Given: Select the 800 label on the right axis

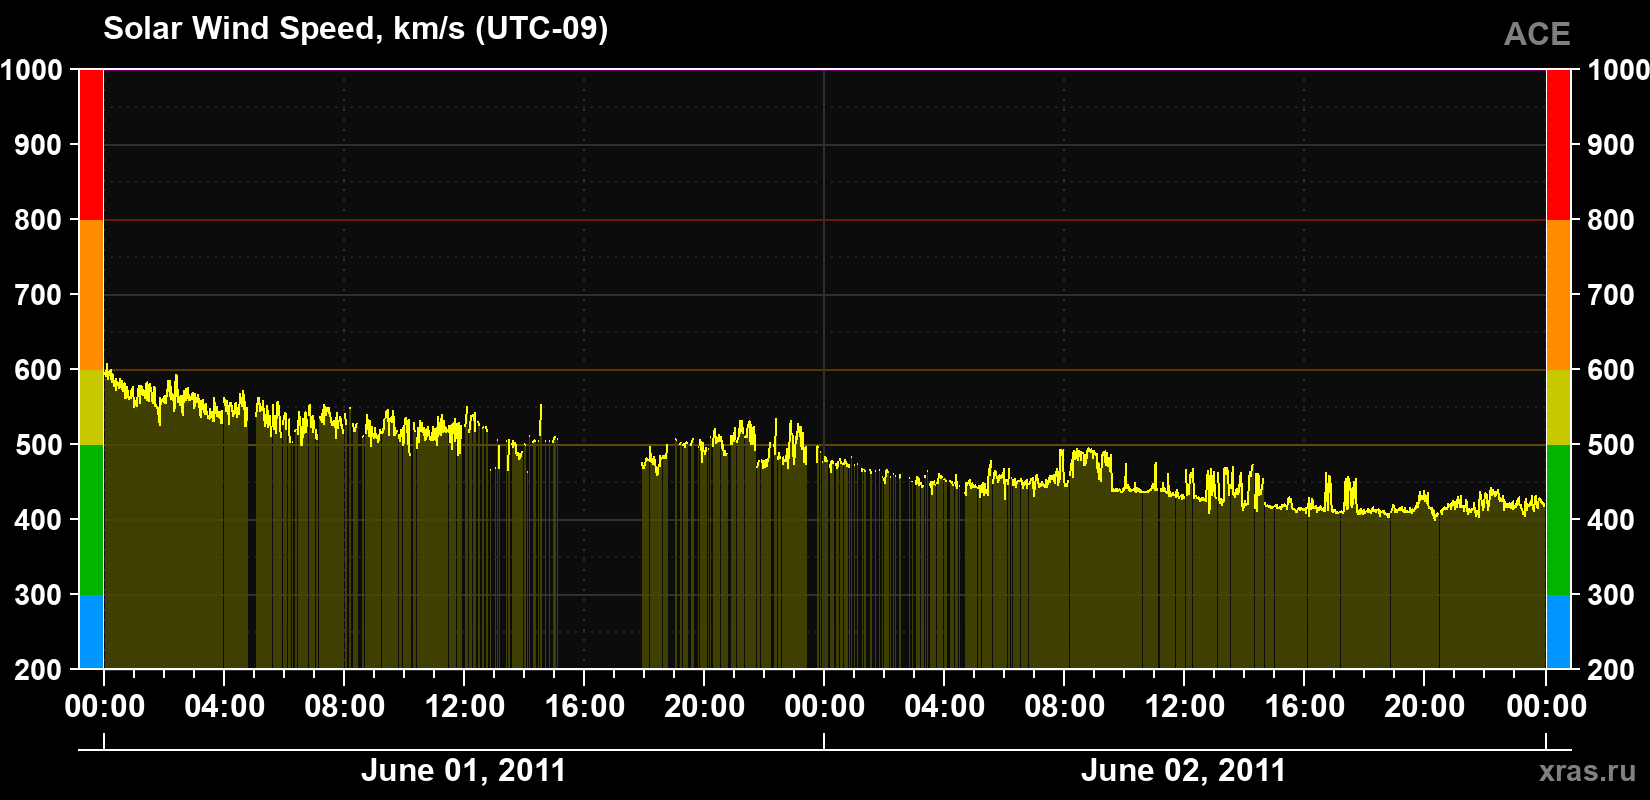Looking at the screenshot, I should click(1611, 220).
